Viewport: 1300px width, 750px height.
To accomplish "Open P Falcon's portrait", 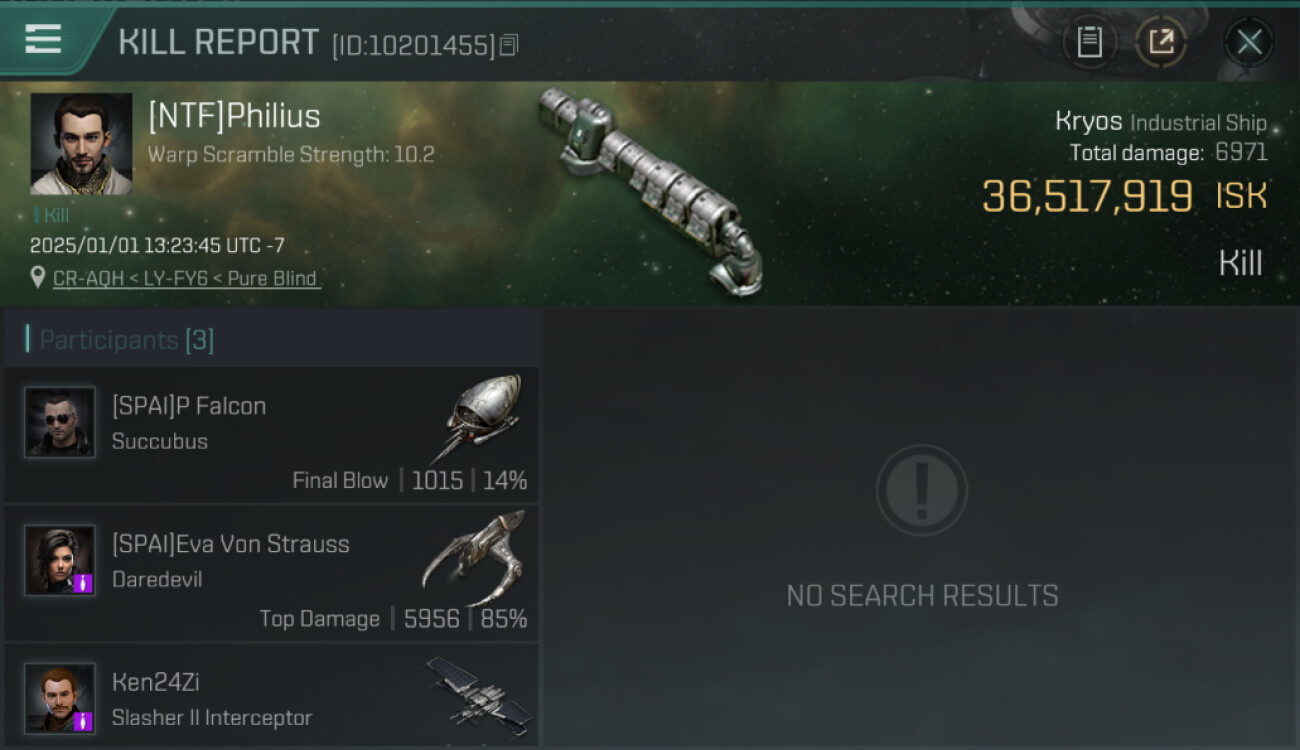I will click(60, 422).
